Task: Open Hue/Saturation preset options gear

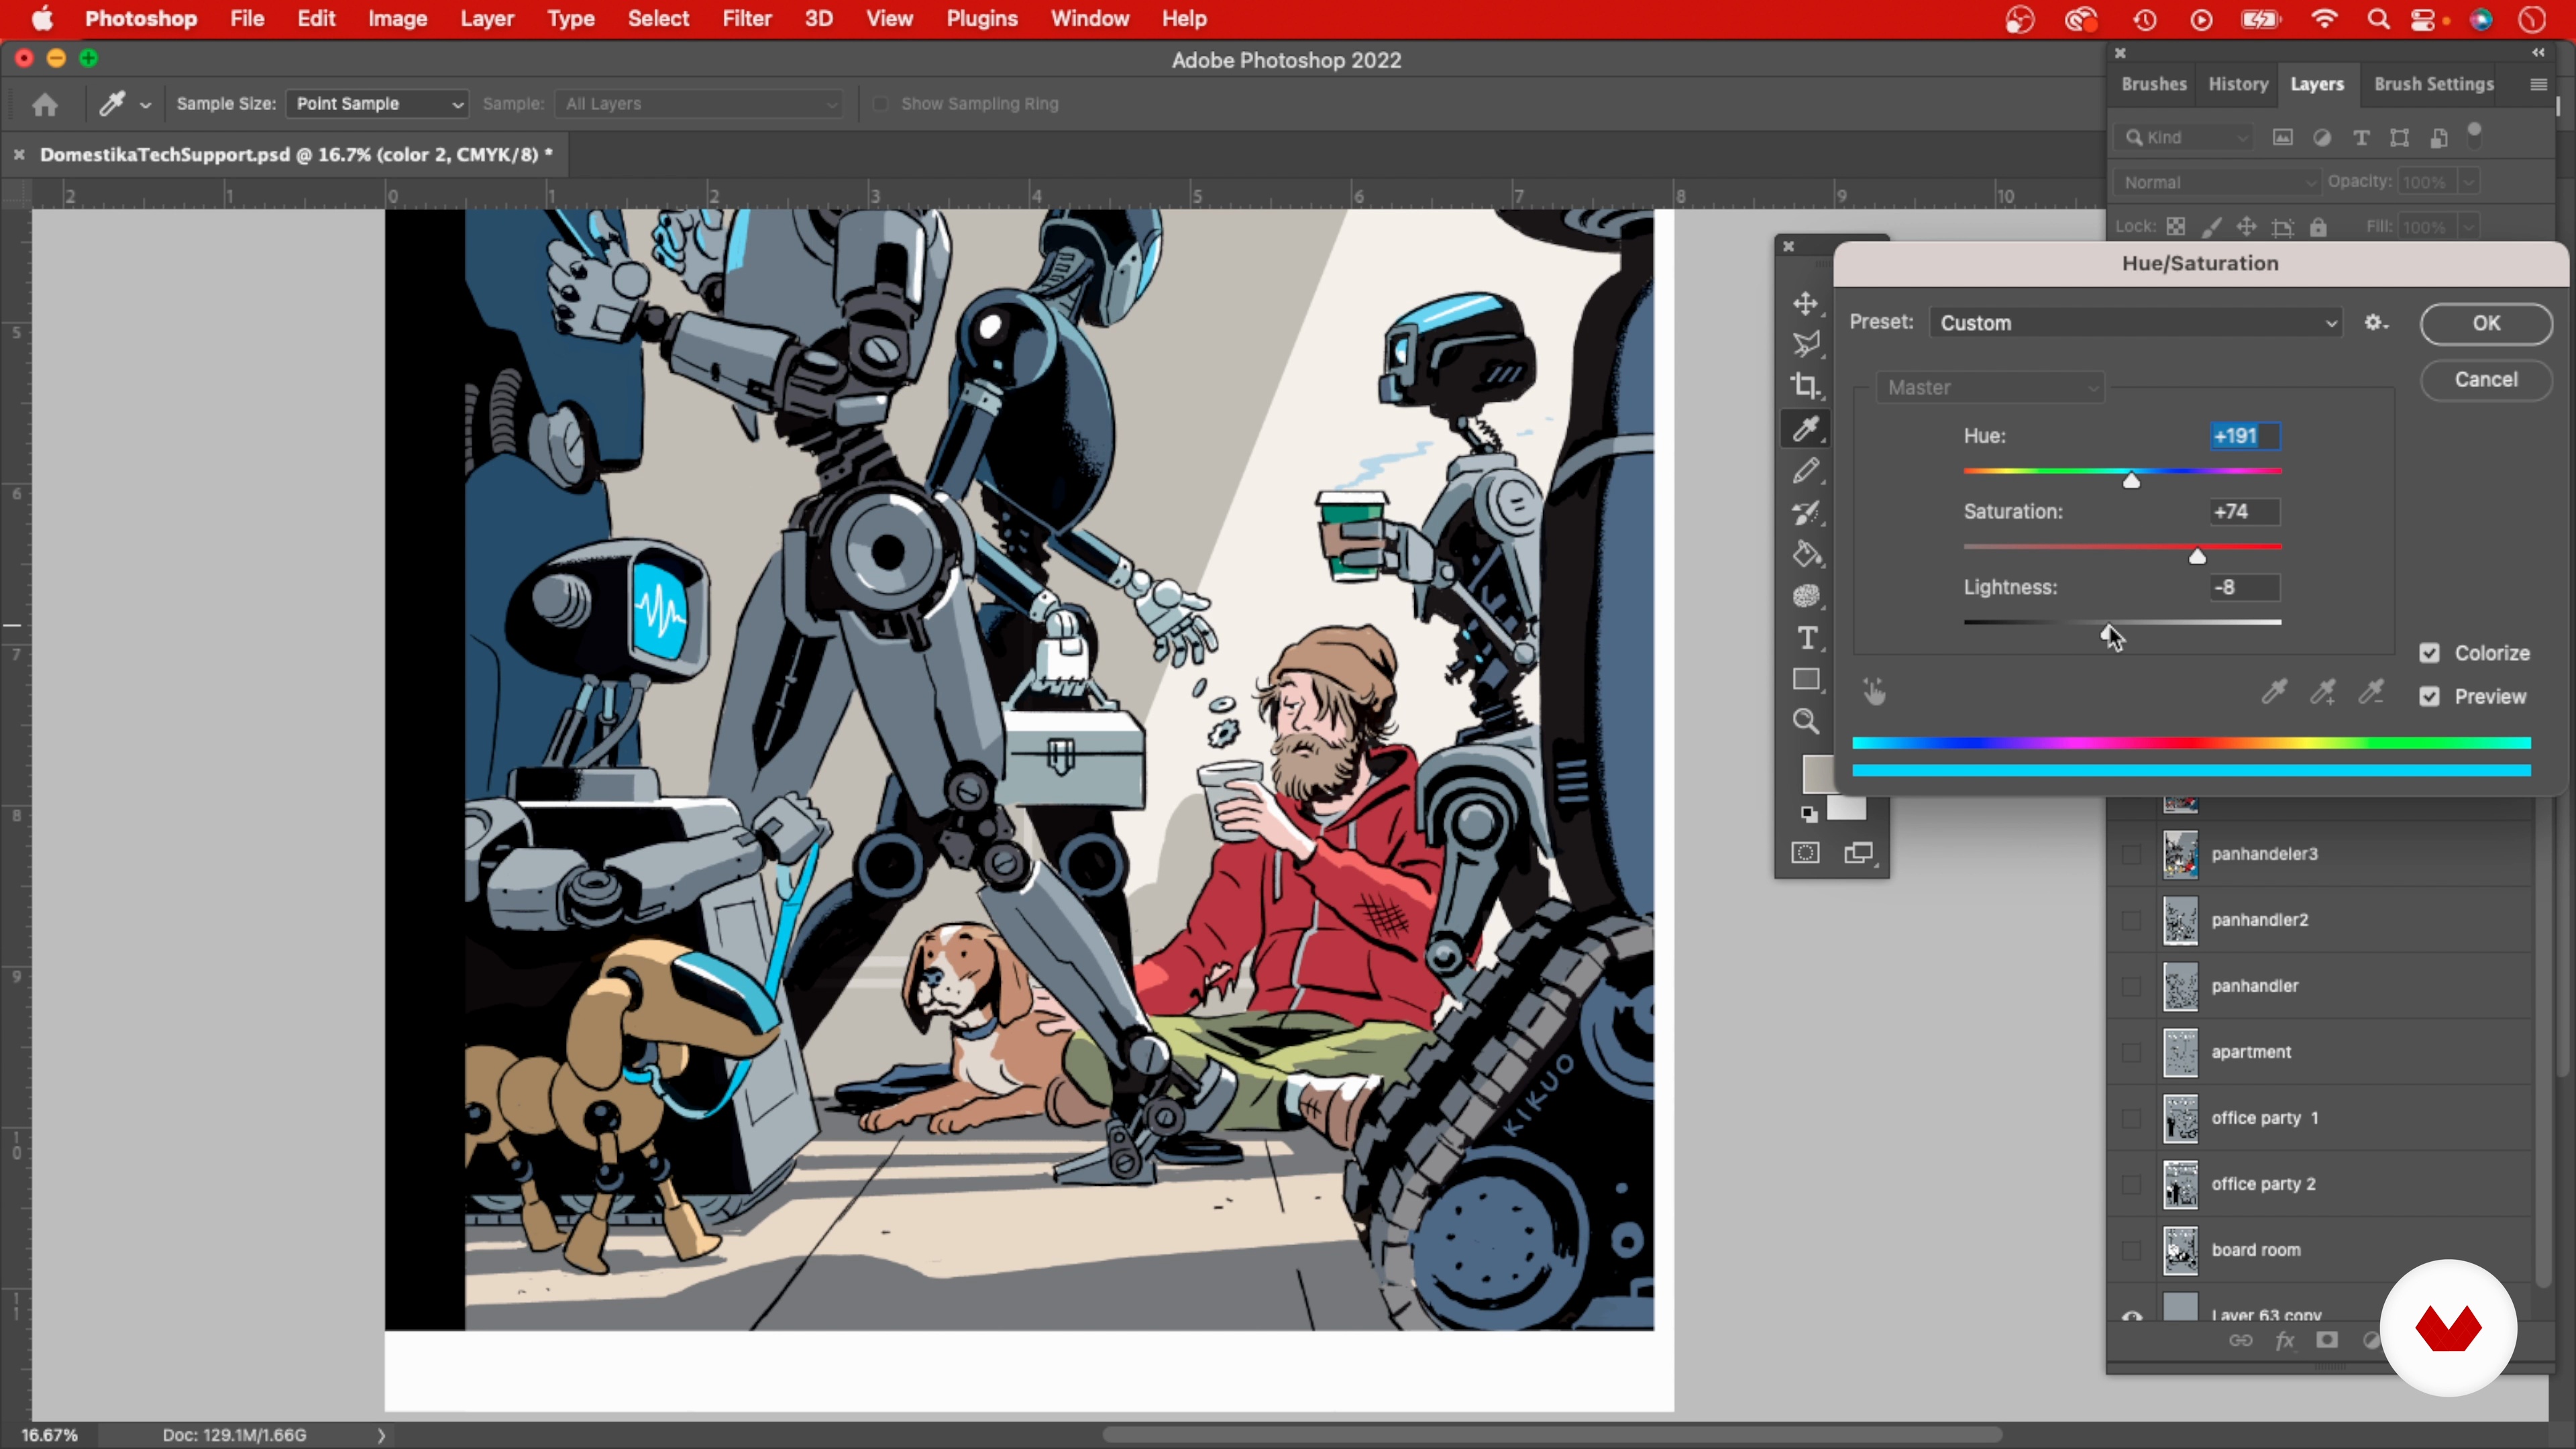Action: tap(2376, 323)
